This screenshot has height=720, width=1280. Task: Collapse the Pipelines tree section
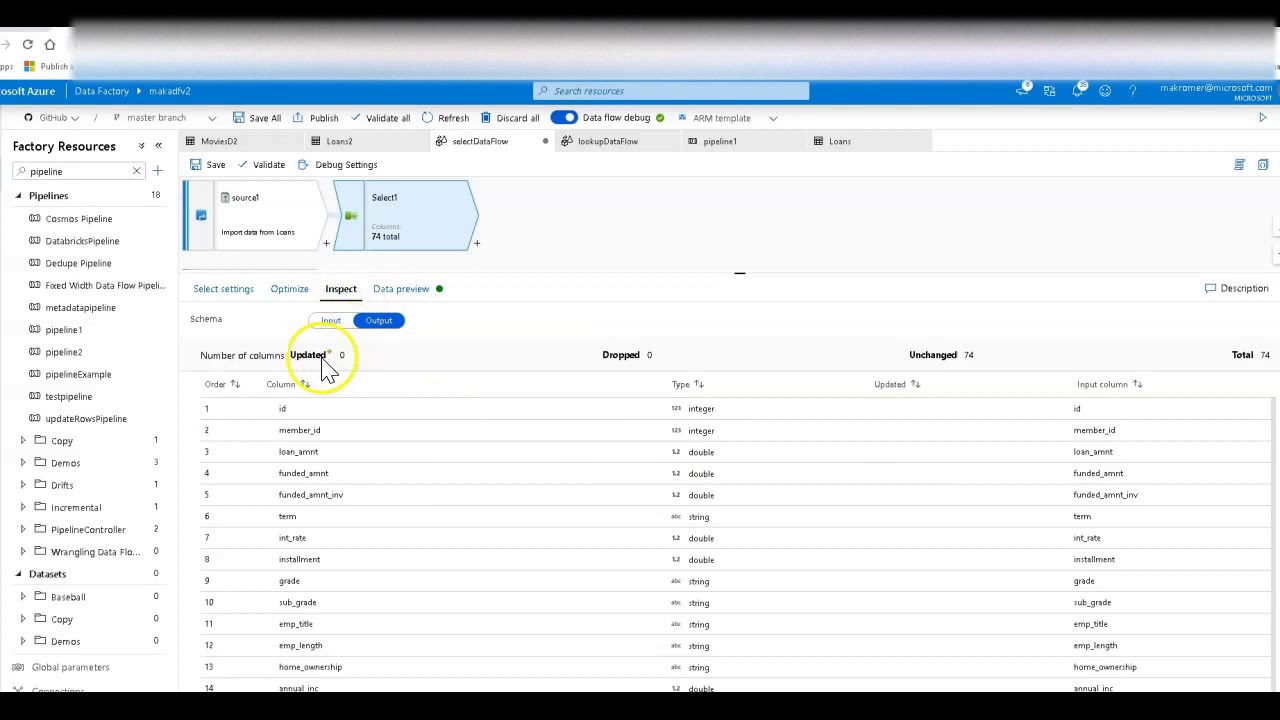point(18,196)
